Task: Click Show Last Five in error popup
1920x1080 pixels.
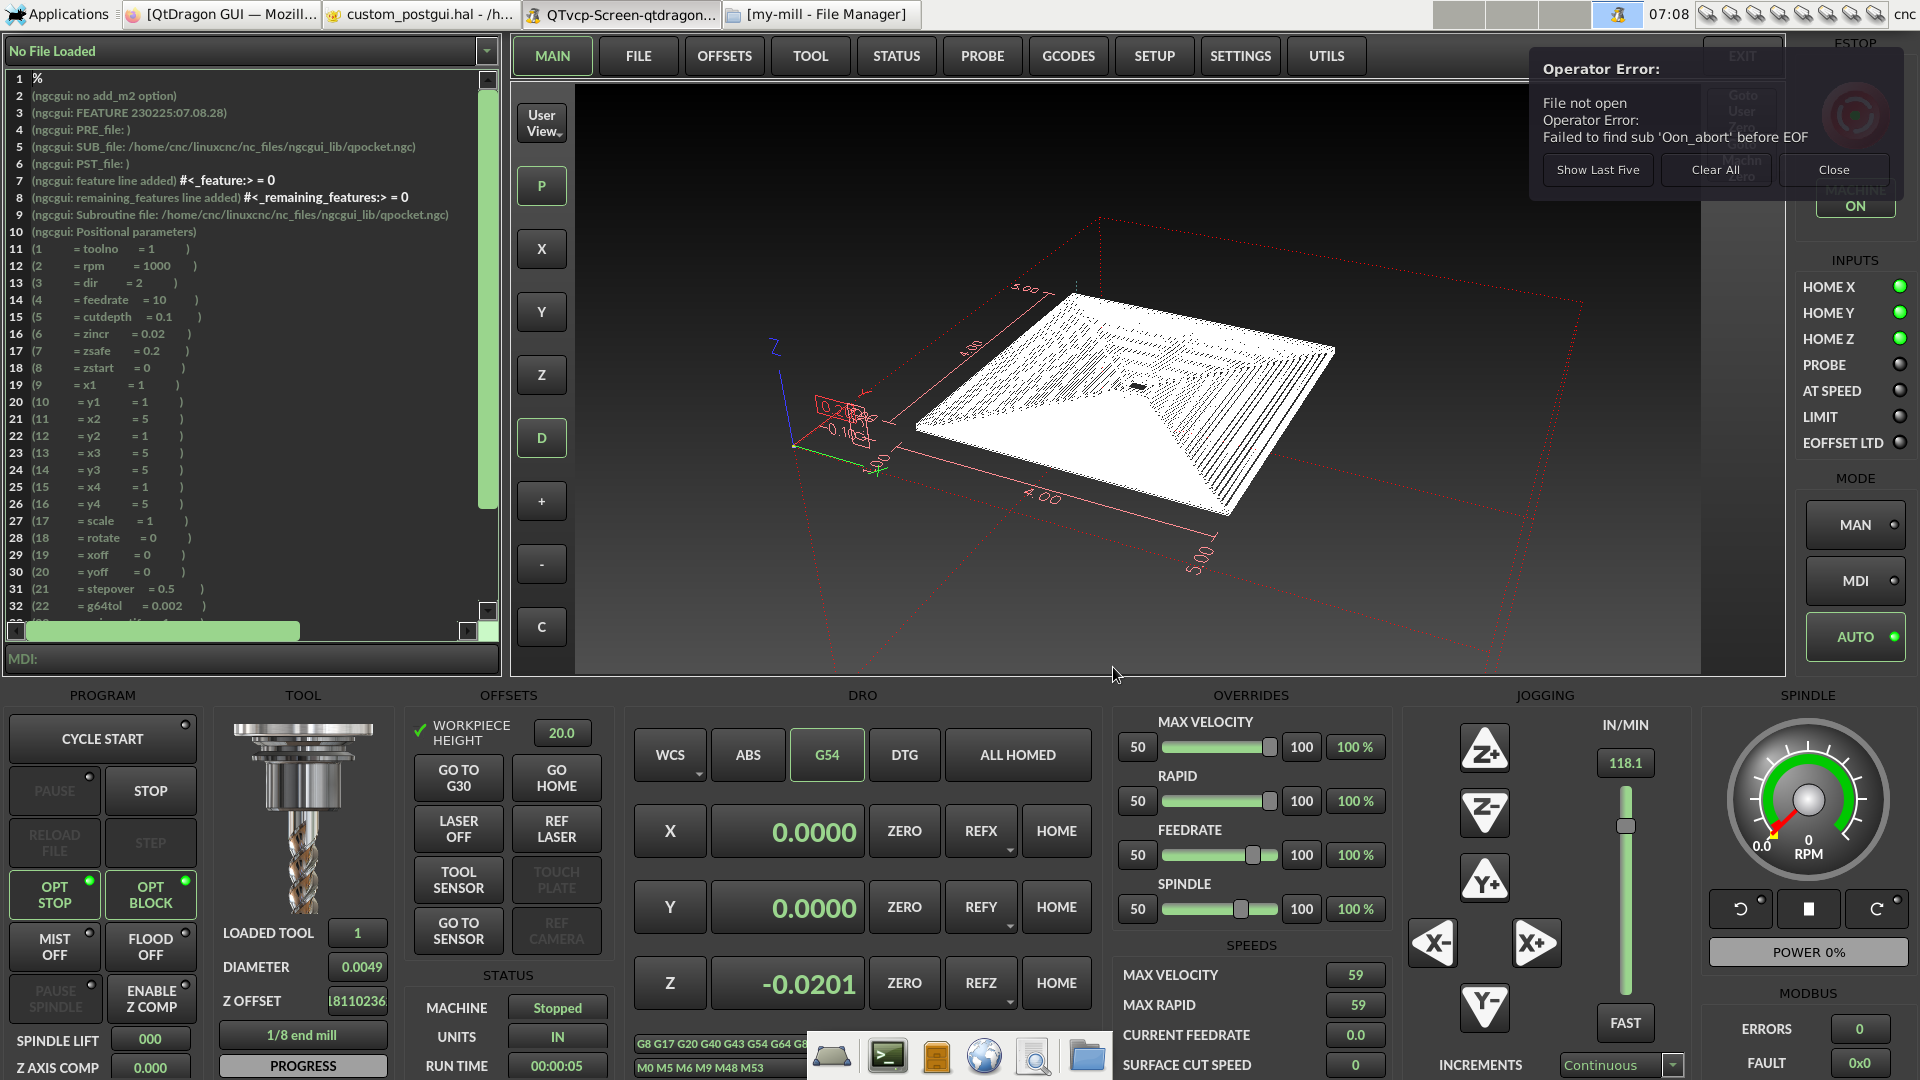Action: click(x=1598, y=170)
